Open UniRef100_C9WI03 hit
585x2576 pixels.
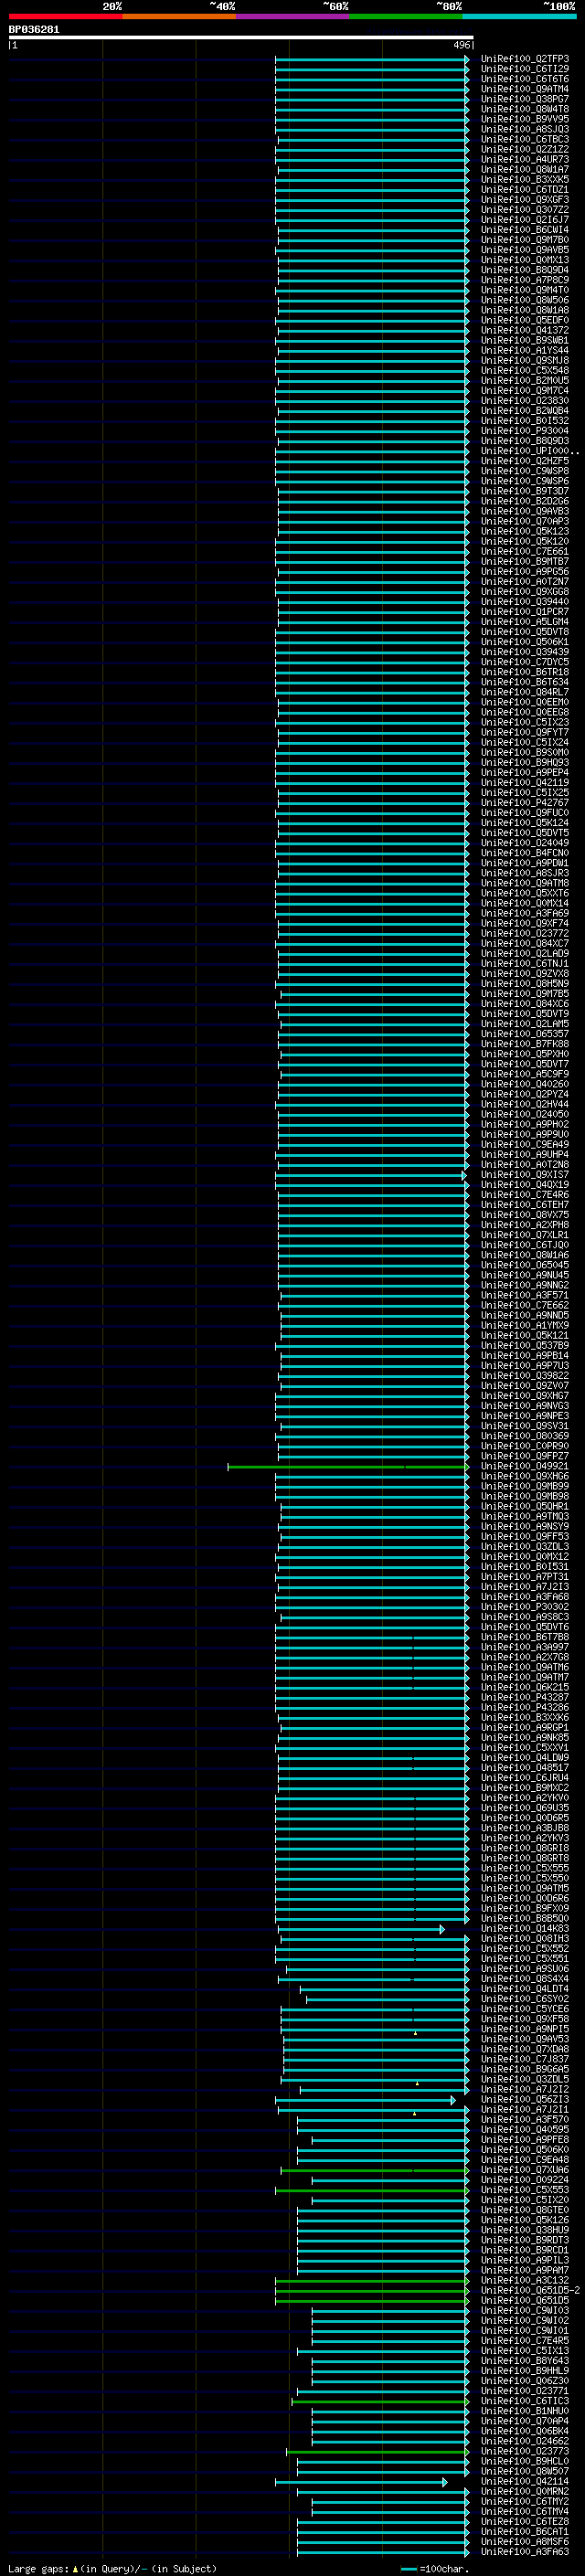(x=524, y=2310)
